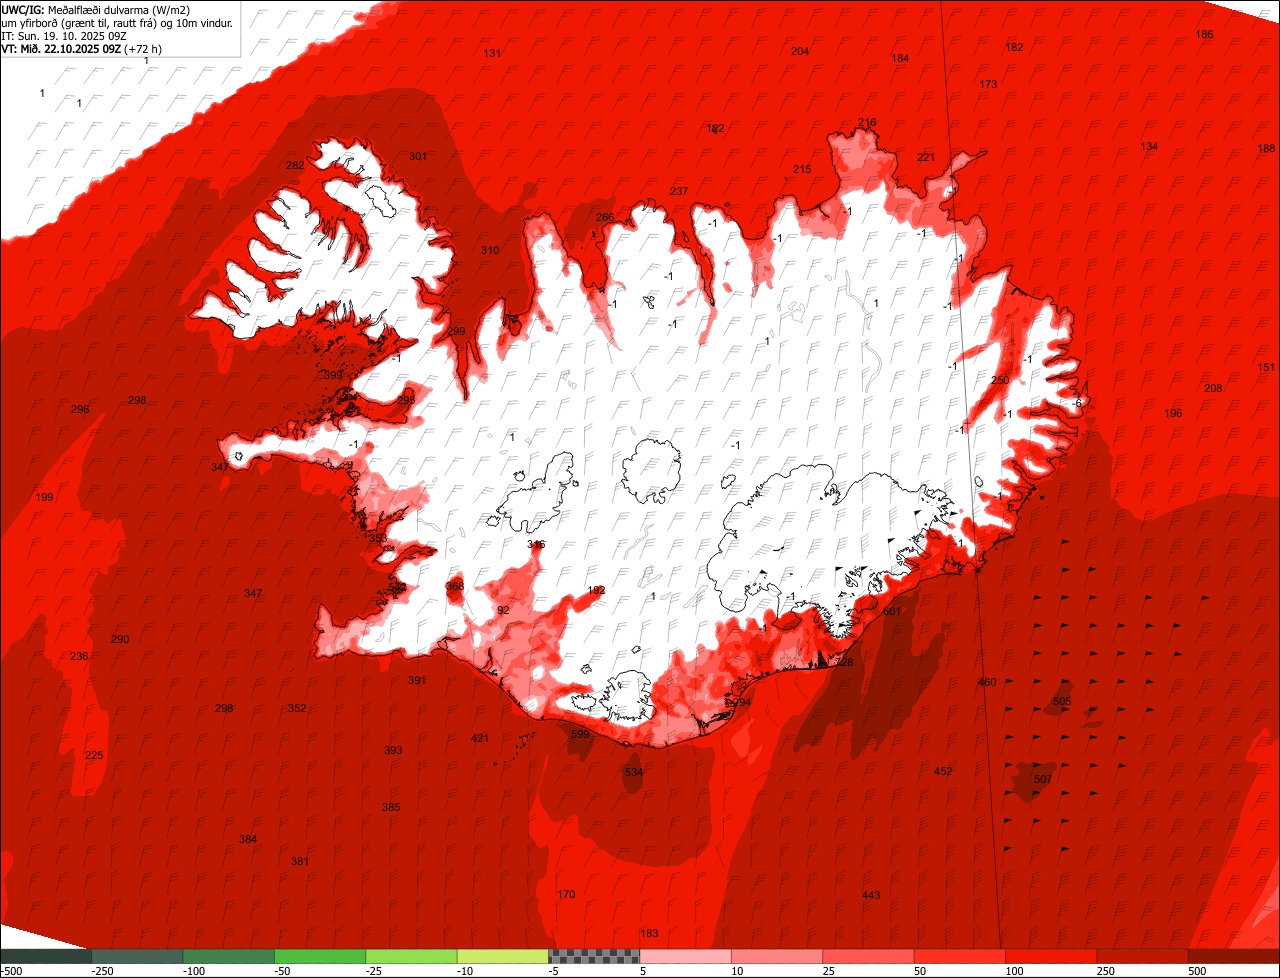This screenshot has width=1280, height=978.
Task: Click the map value 385
Action: [391, 807]
